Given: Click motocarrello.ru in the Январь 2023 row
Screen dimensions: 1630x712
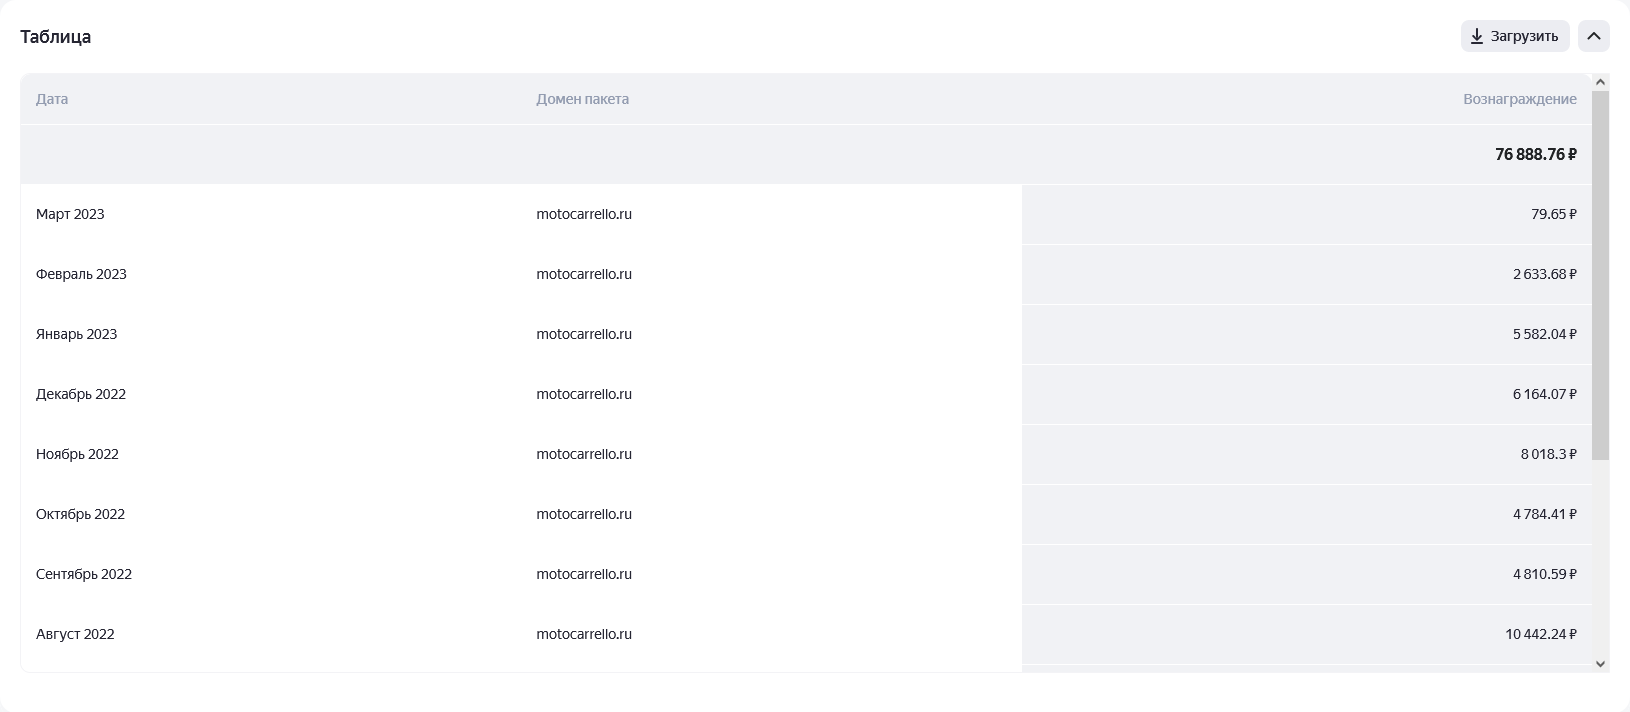Looking at the screenshot, I should (584, 334).
